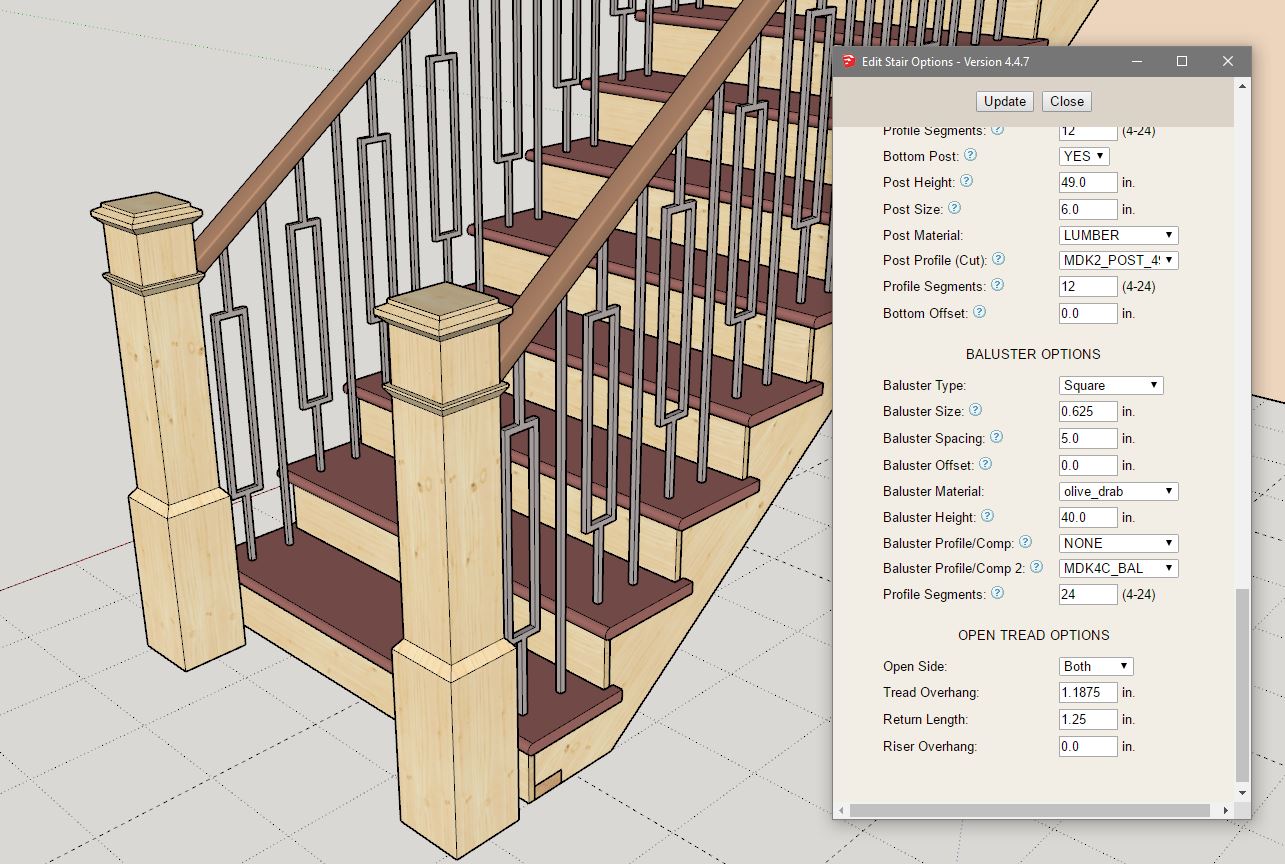Image resolution: width=1285 pixels, height=864 pixels.
Task: Click help icon for Post Profile (Cut)
Action: click(998, 260)
